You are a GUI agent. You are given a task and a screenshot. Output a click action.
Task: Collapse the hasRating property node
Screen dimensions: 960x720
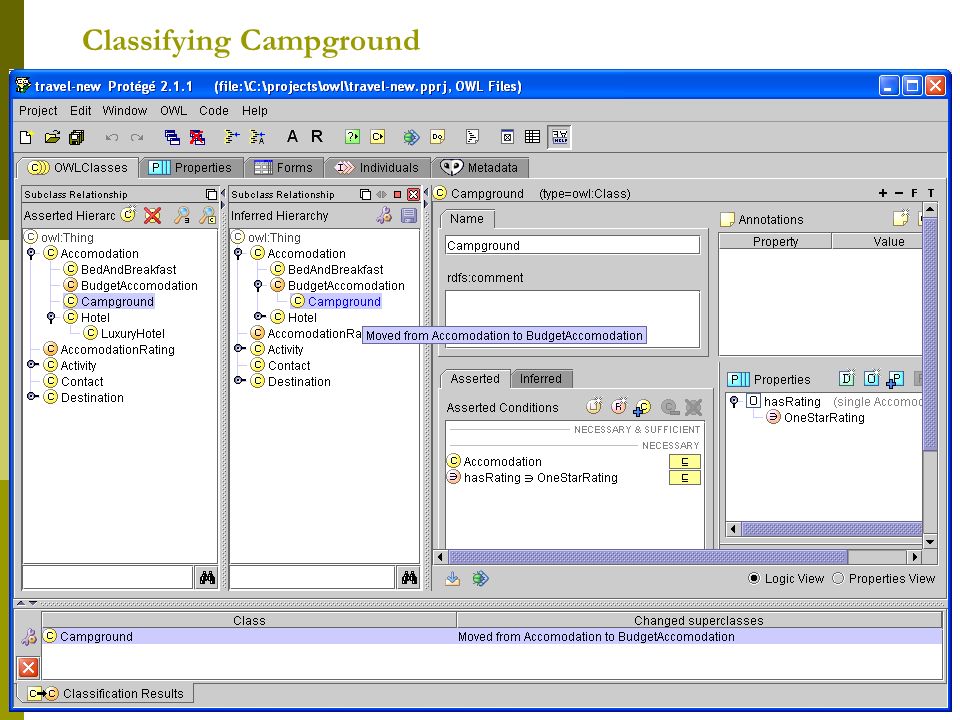point(734,402)
